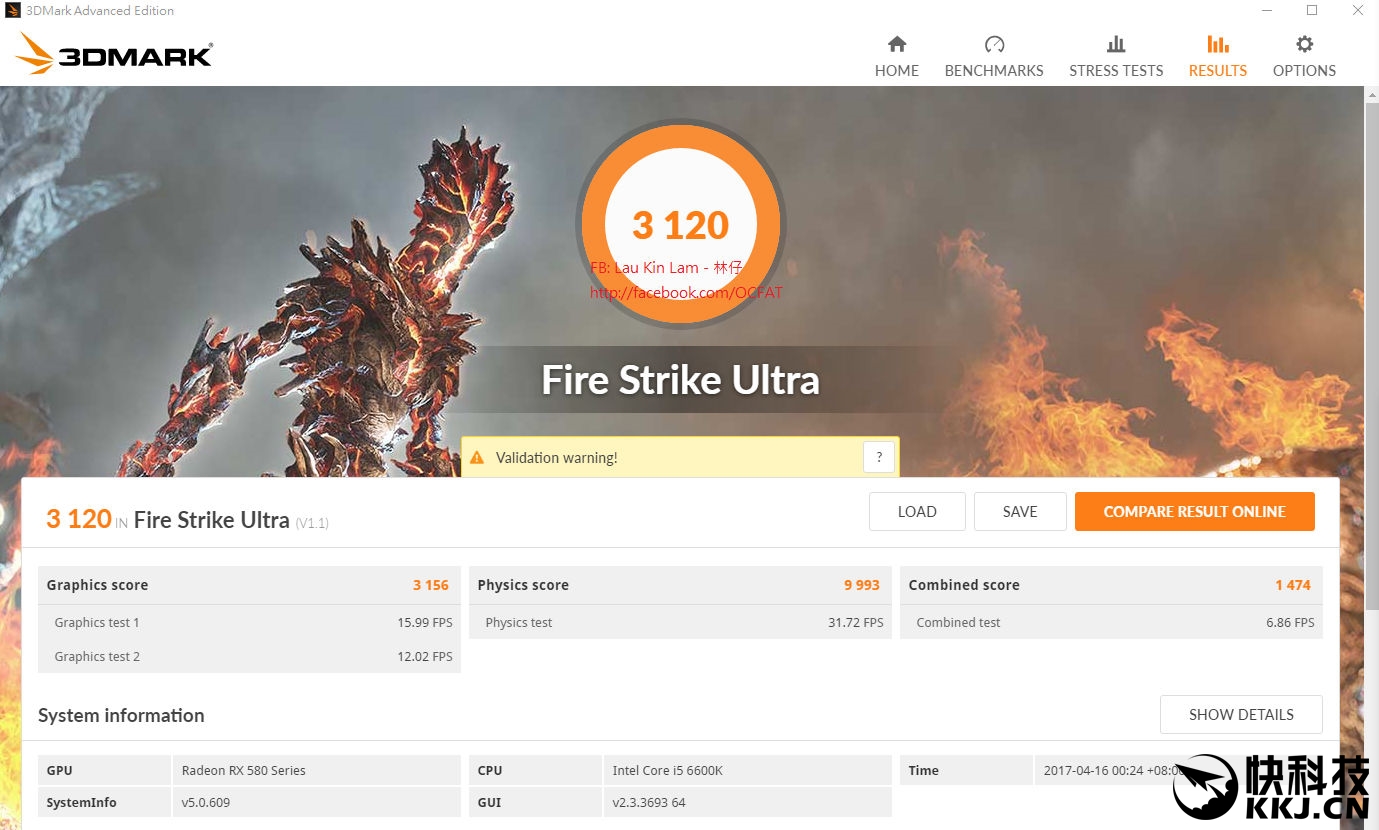
Task: Click COMPARE RESULT ONLINE button
Action: pyautogui.click(x=1195, y=511)
